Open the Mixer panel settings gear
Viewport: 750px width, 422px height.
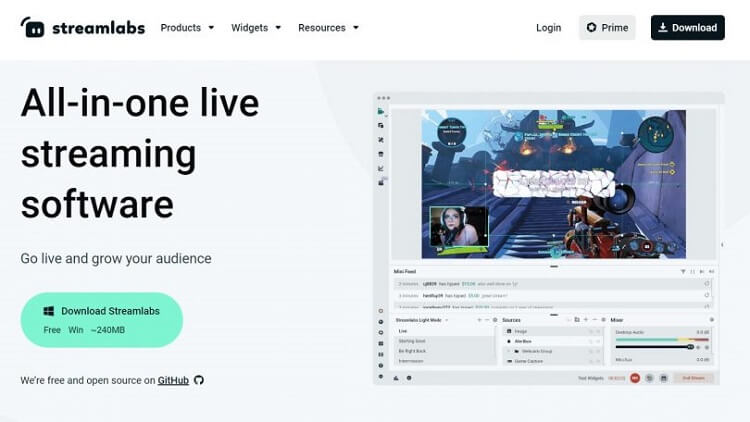[x=711, y=320]
